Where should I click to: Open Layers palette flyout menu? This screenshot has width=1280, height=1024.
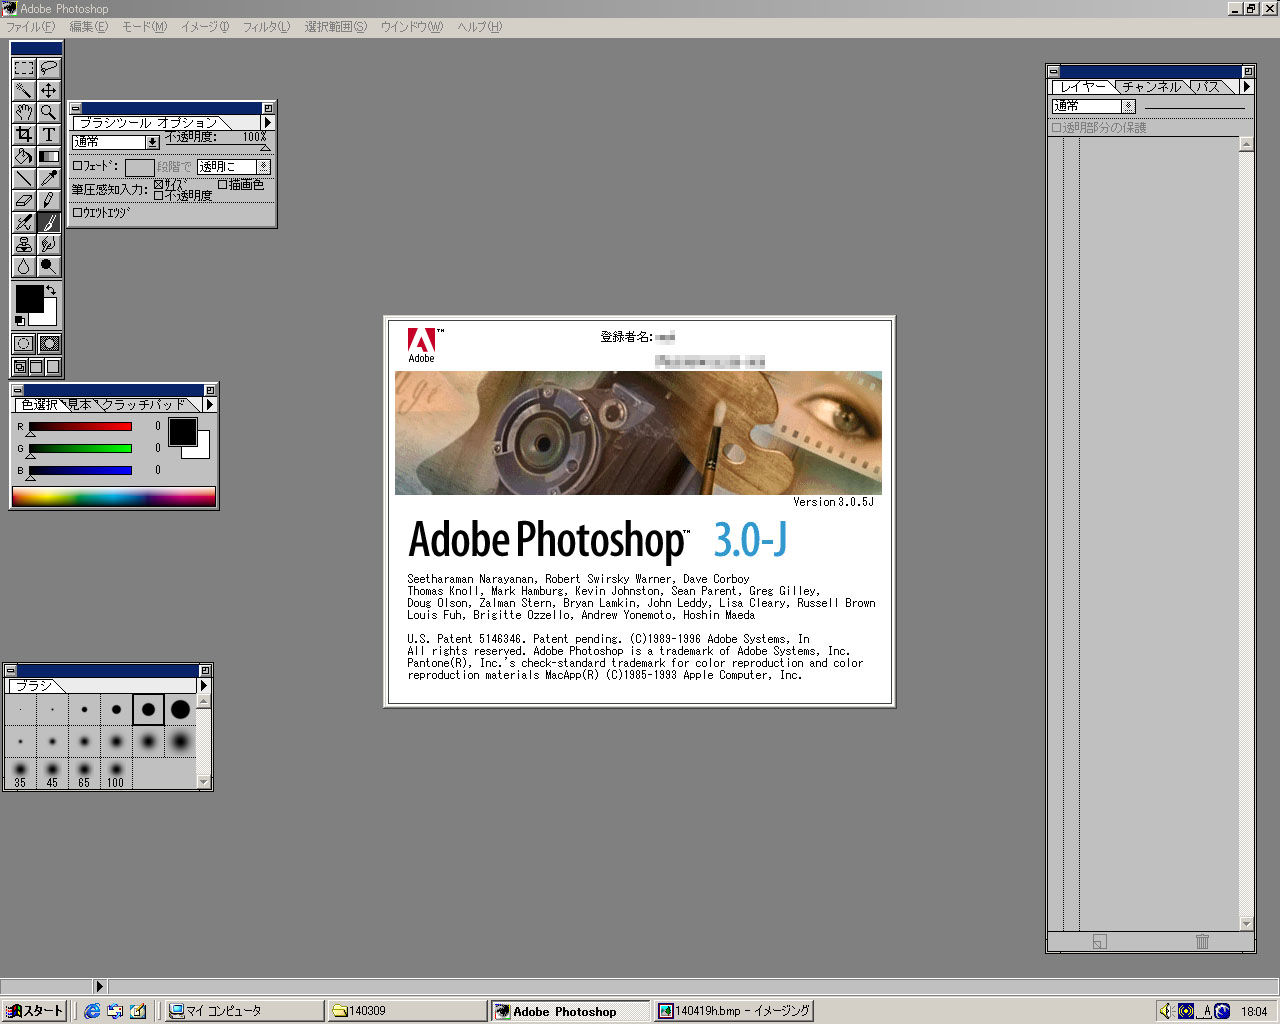pyautogui.click(x=1246, y=87)
